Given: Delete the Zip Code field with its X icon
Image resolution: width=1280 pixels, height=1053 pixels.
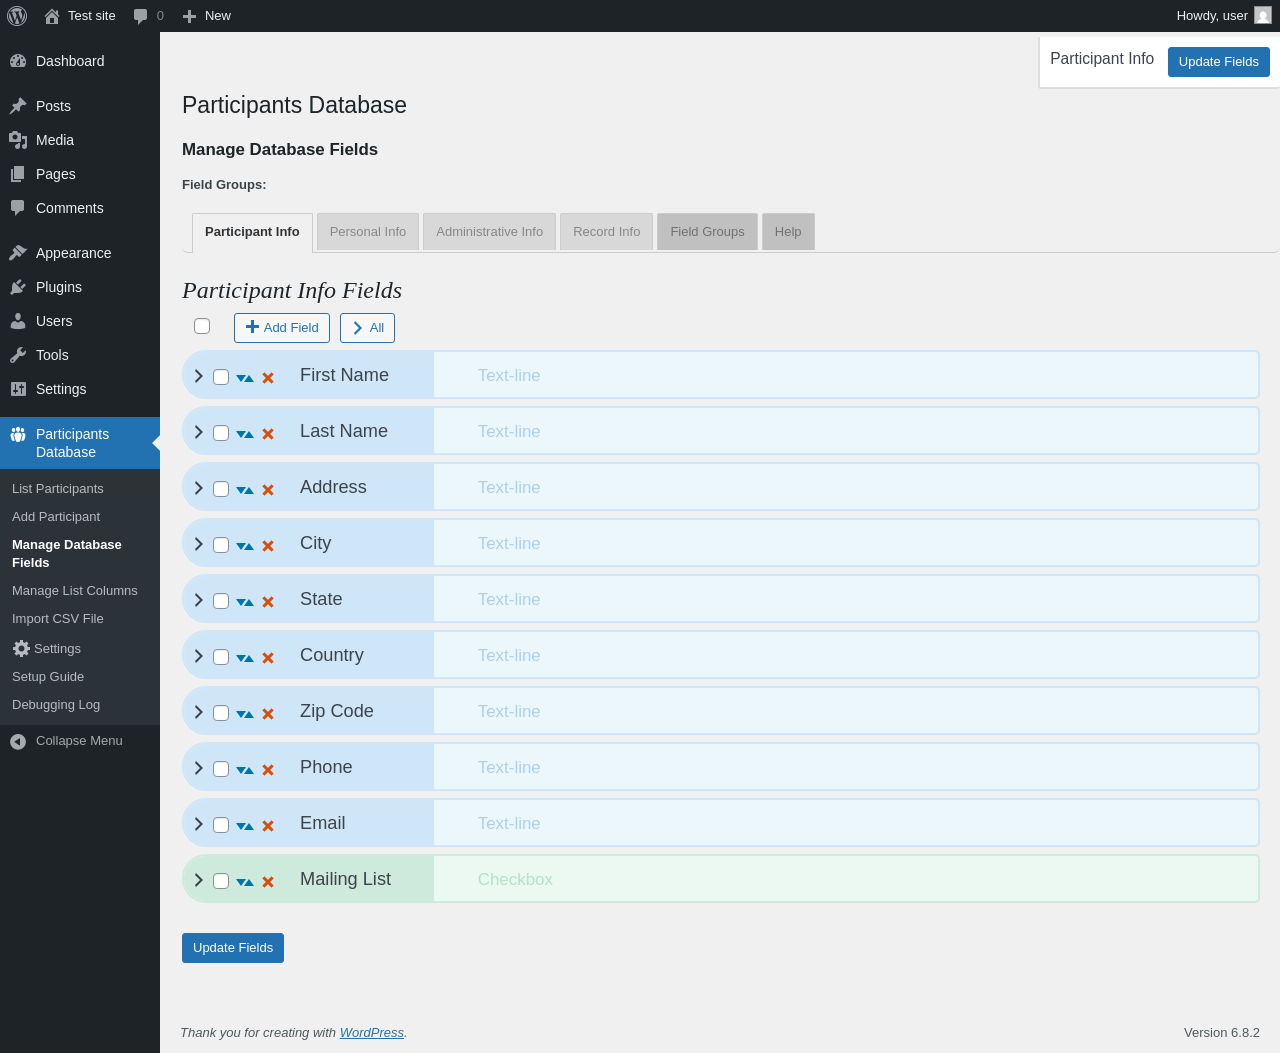Looking at the screenshot, I should [268, 714].
